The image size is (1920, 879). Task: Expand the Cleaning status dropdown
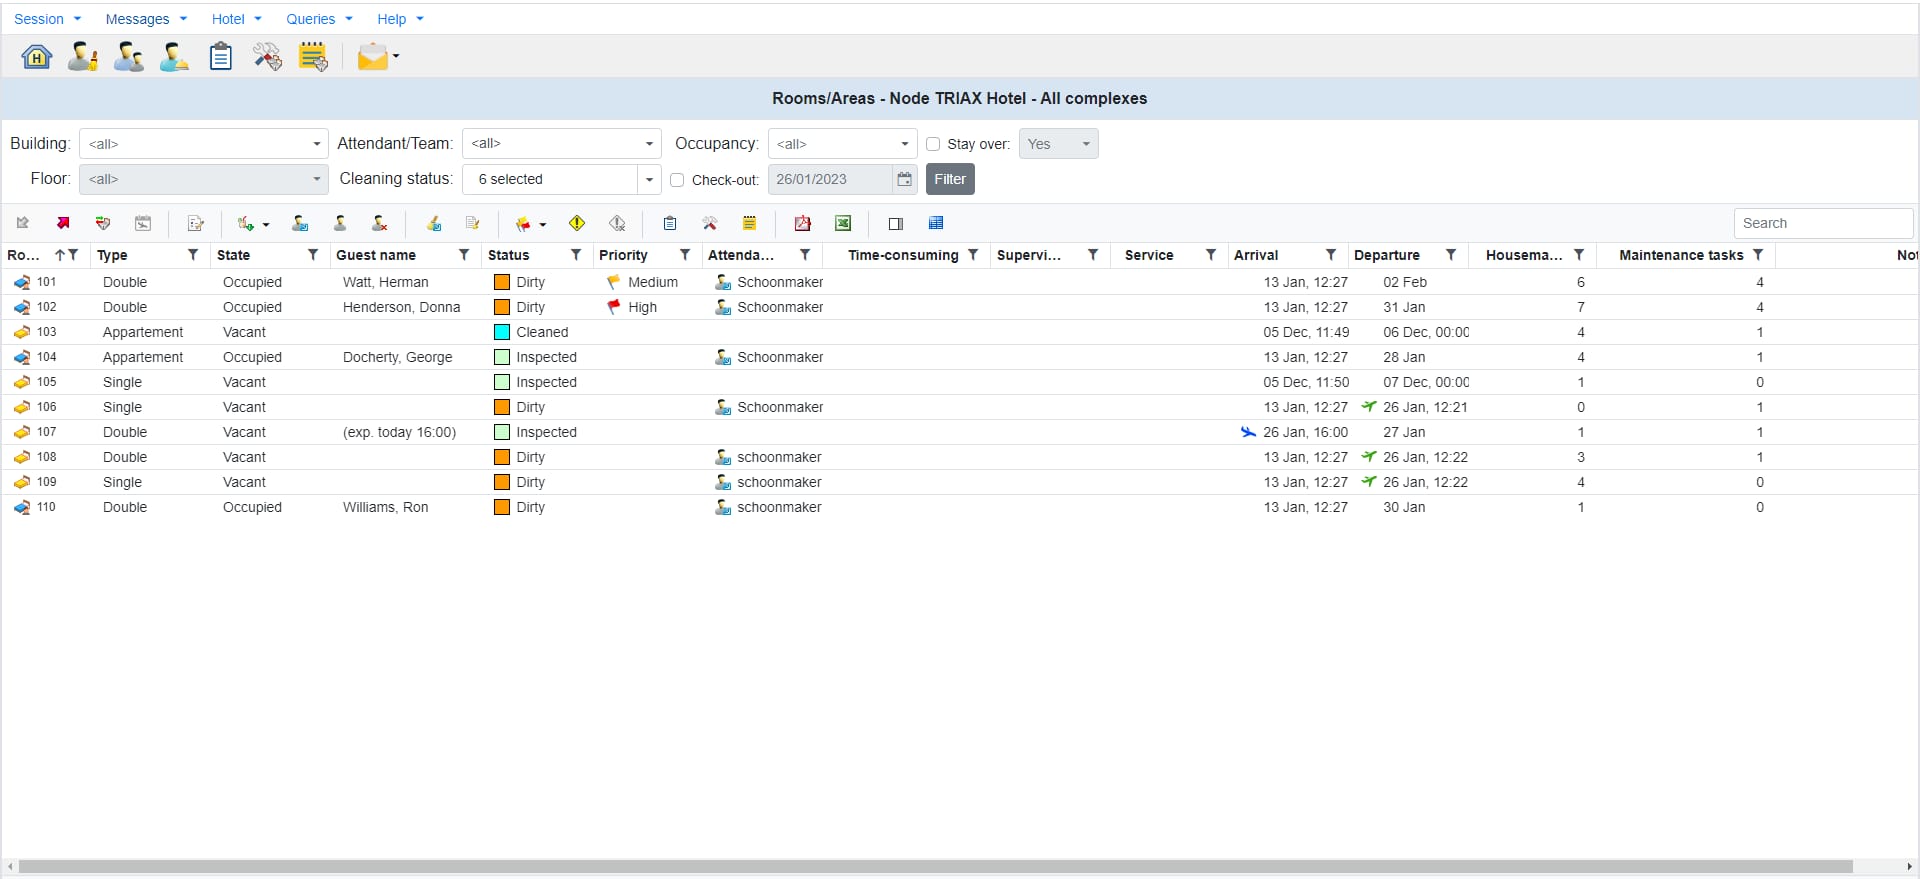(649, 179)
